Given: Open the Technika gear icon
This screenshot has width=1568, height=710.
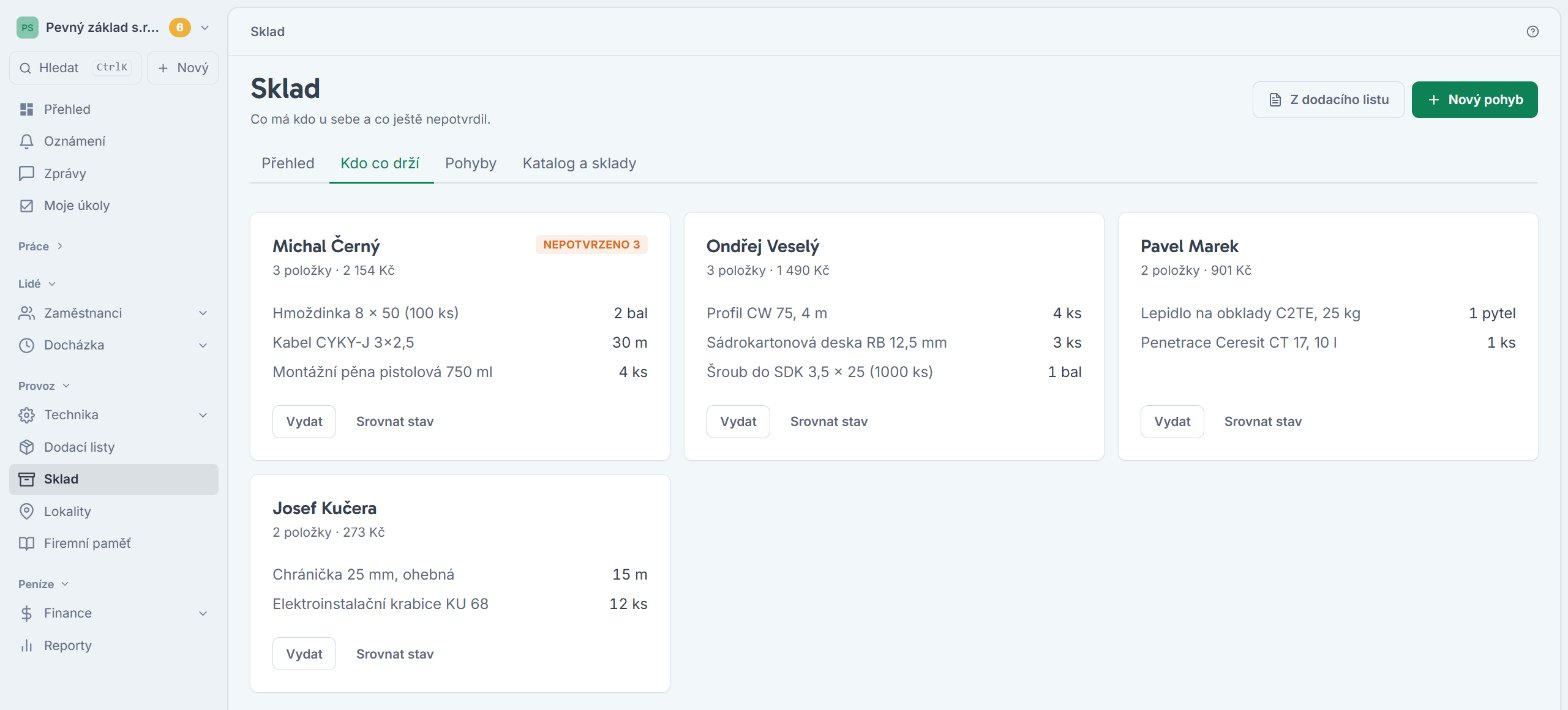Looking at the screenshot, I should pos(27,415).
